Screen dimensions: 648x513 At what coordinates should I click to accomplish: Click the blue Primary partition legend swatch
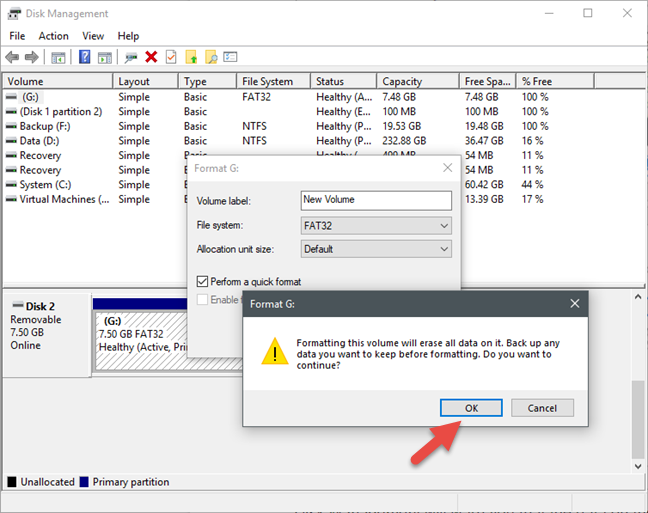click(x=84, y=482)
